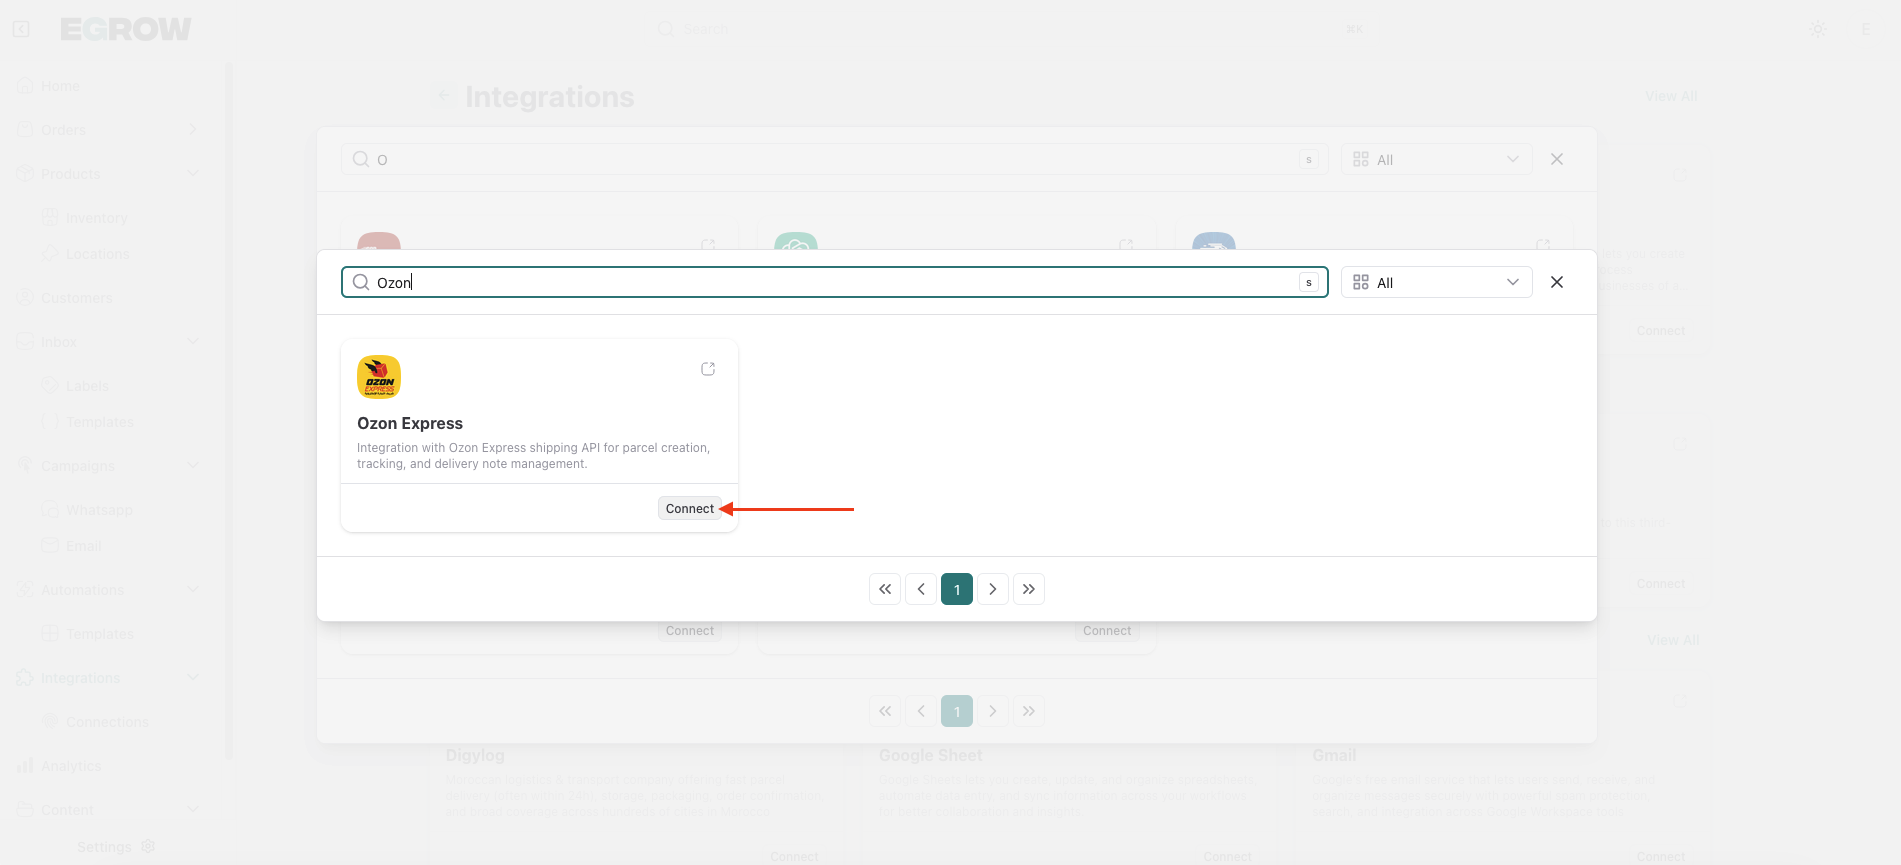The height and width of the screenshot is (865, 1901).
Task: Collapse the sidebar using the top-left panel icon
Action: coord(21,29)
